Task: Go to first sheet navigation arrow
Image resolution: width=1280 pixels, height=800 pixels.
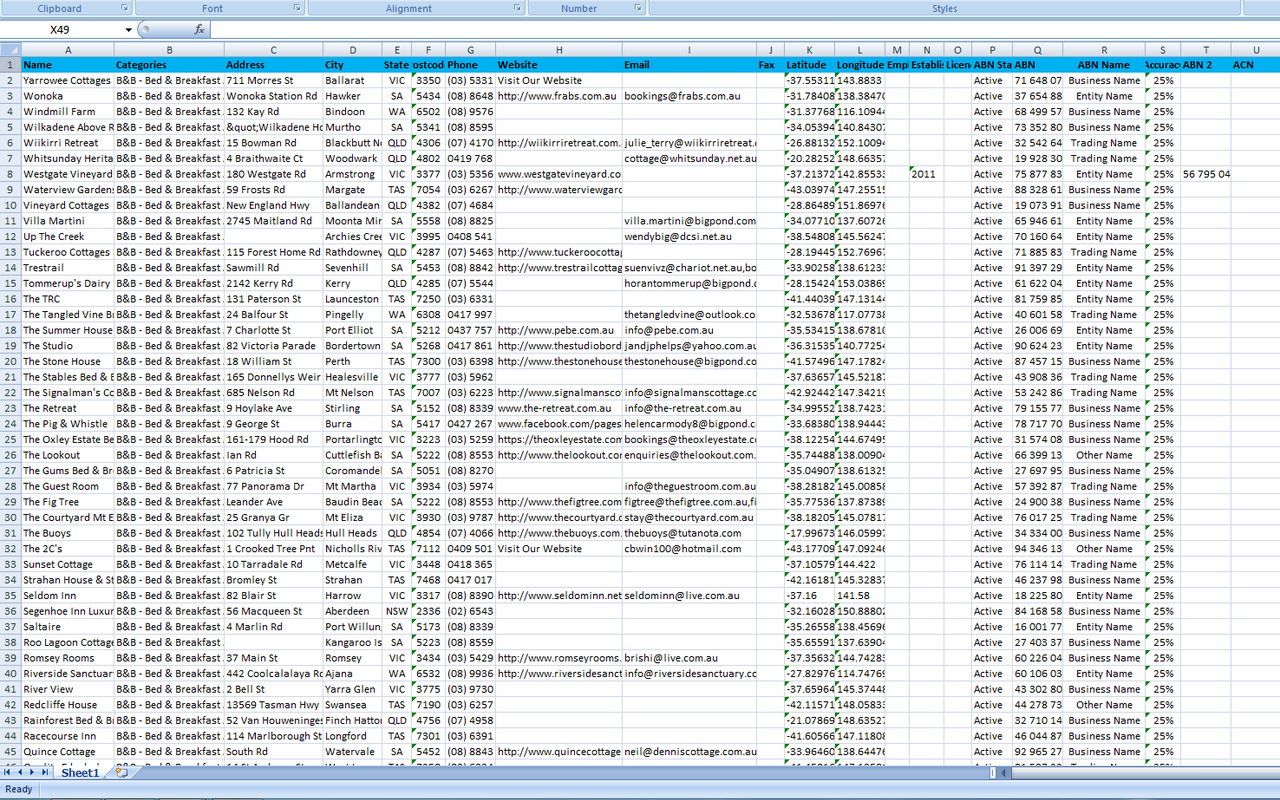Action: pyautogui.click(x=8, y=773)
